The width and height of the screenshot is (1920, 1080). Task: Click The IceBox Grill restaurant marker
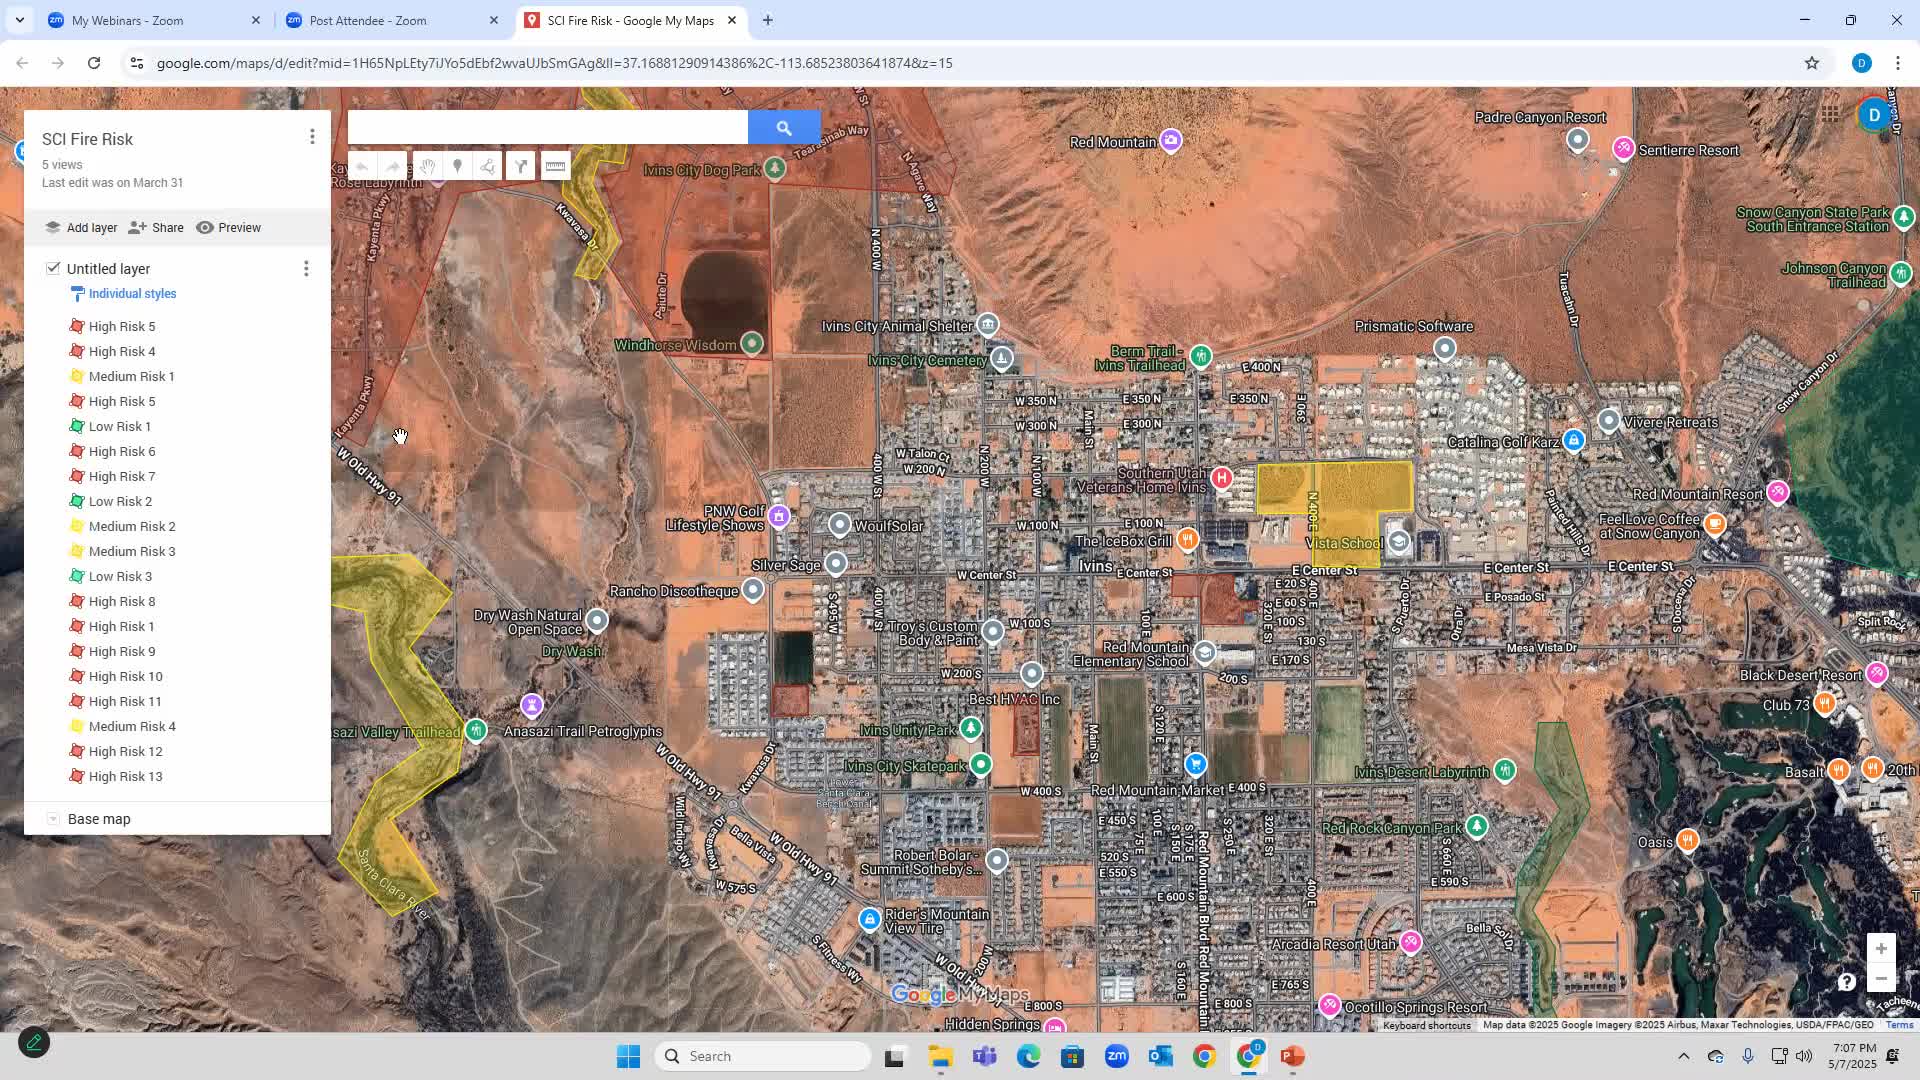pos(1187,540)
